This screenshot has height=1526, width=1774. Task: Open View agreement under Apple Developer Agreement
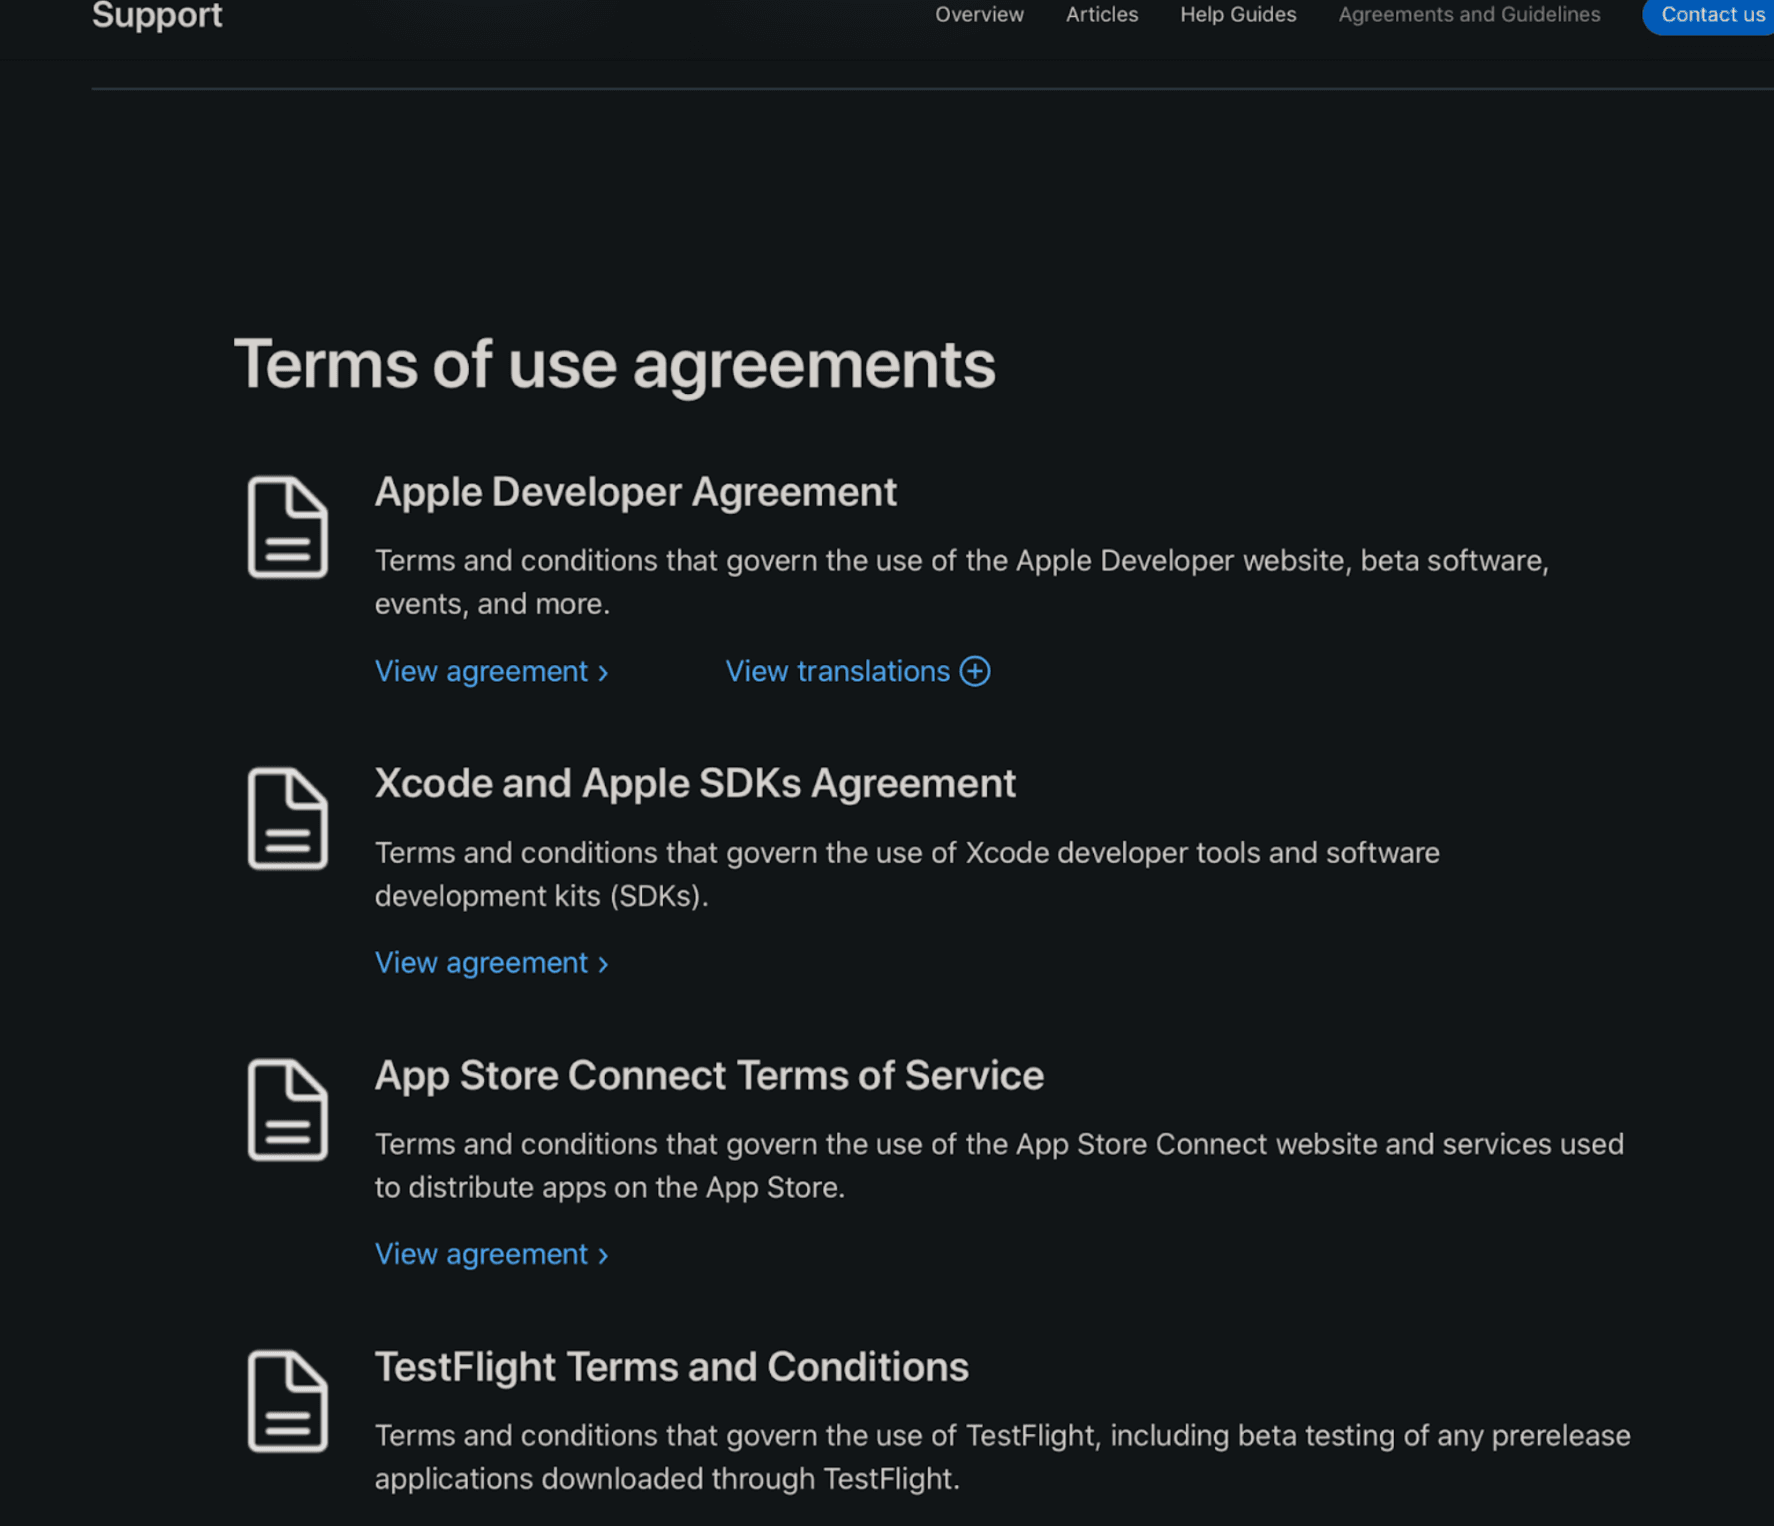coord(492,671)
